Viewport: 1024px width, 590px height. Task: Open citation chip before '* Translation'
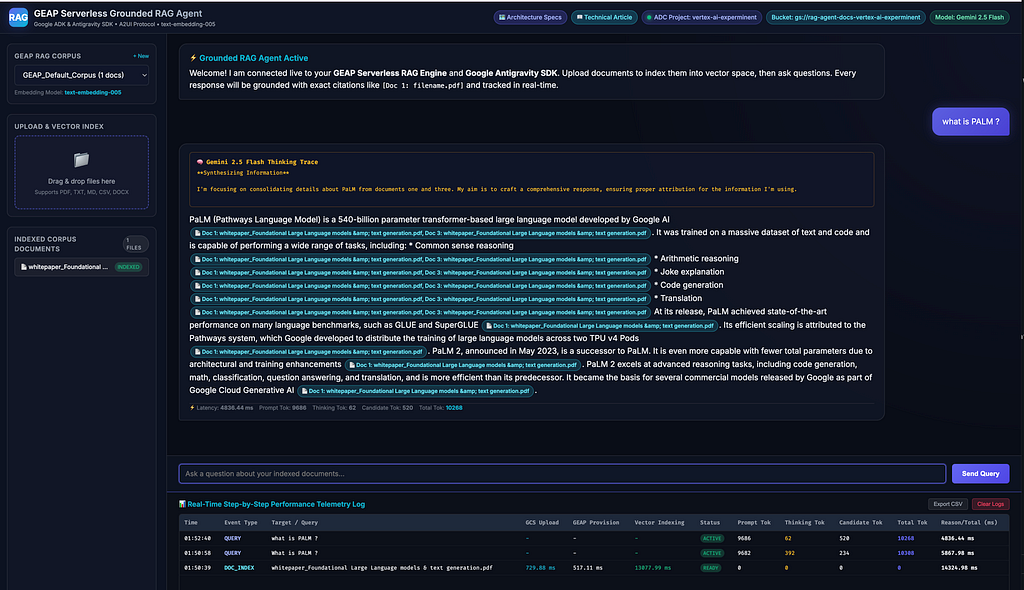[420, 299]
